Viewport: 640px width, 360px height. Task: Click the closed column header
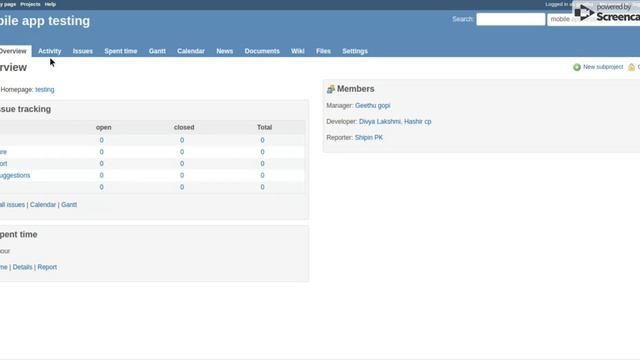coord(184,127)
